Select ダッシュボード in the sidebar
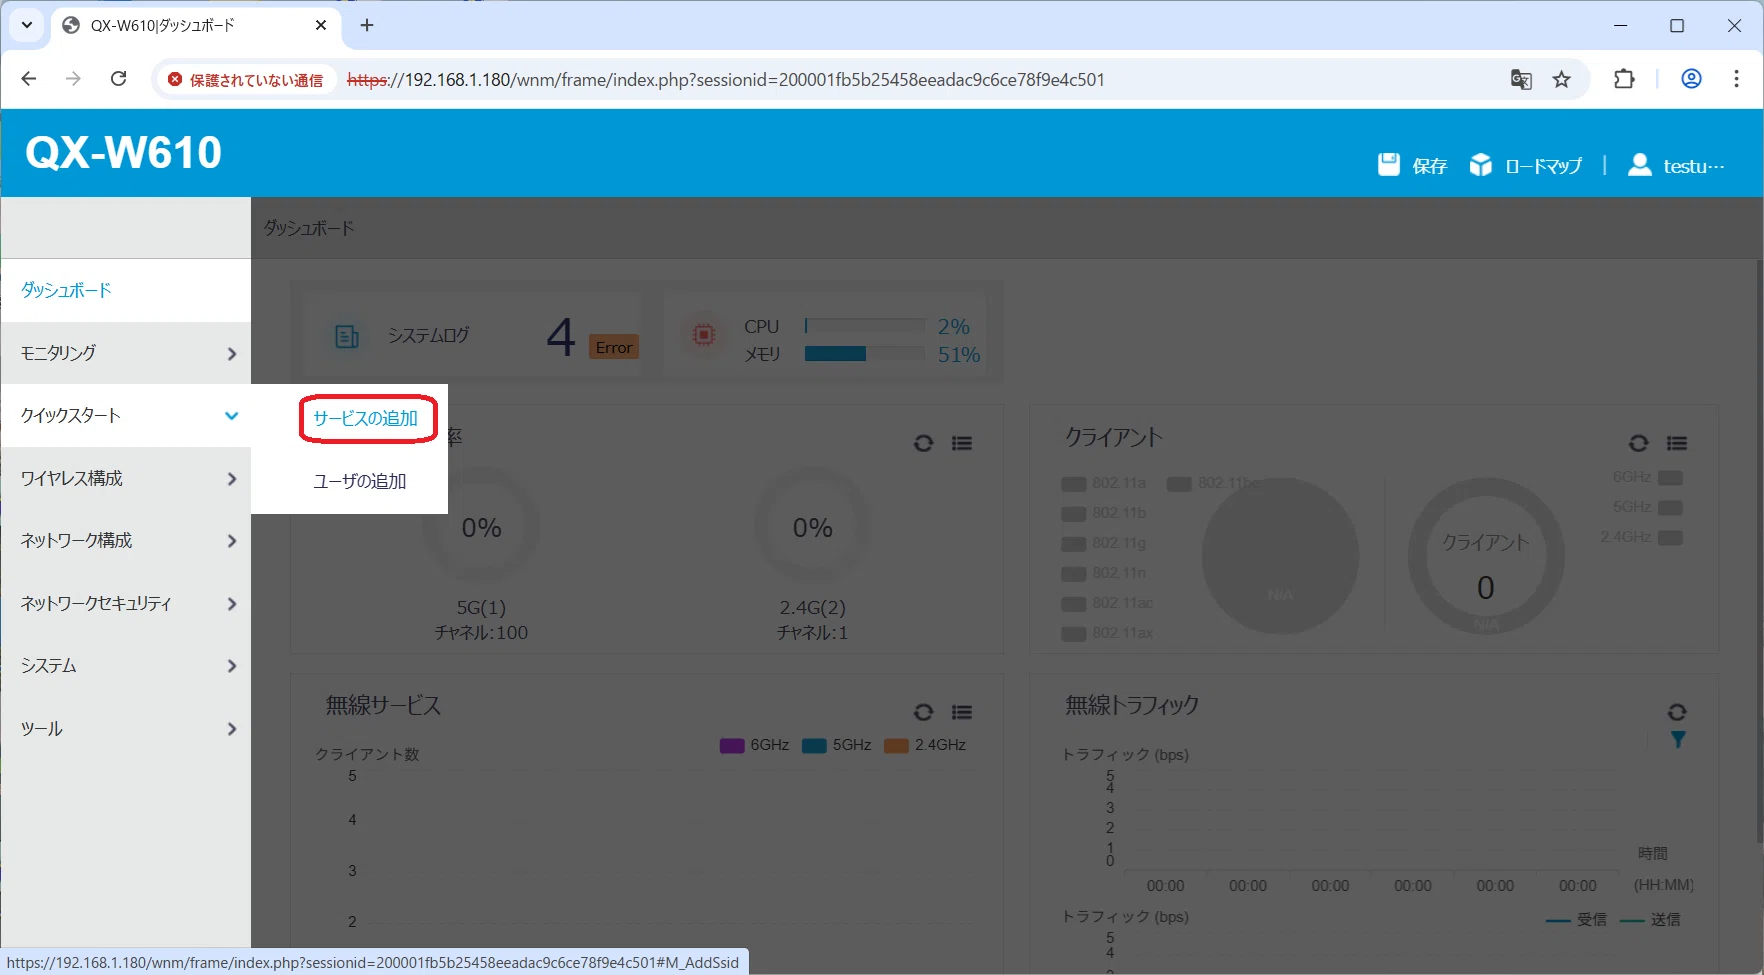The height and width of the screenshot is (975, 1764). [x=126, y=290]
